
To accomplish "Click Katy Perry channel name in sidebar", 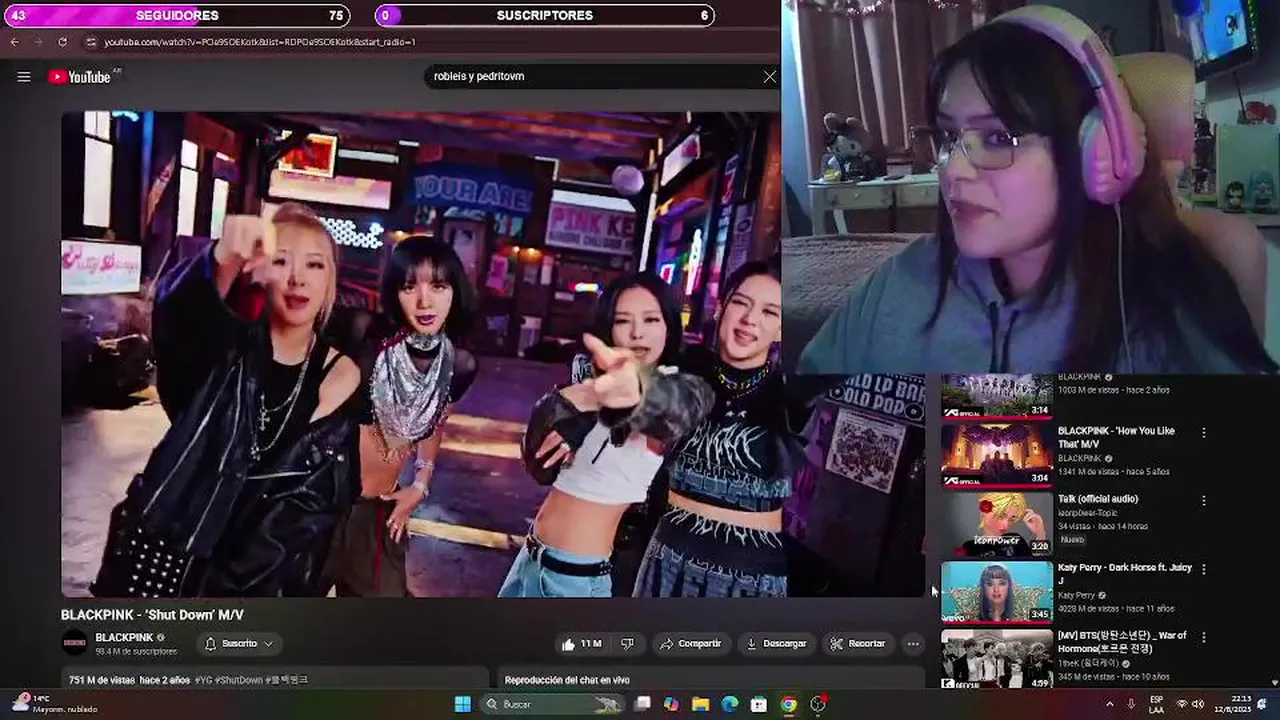I will click(1076, 595).
